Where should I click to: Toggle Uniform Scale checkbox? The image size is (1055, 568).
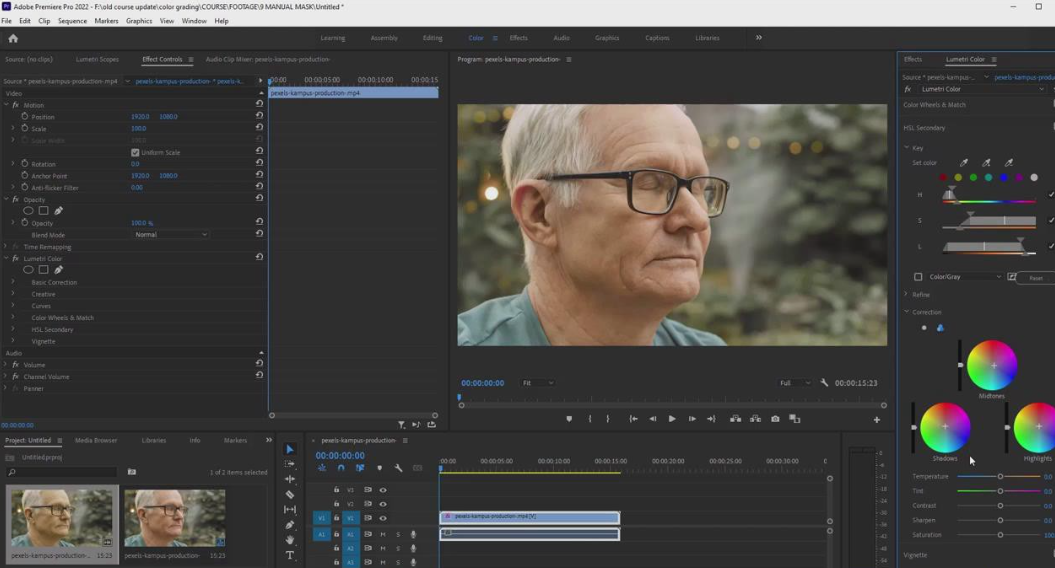135,153
